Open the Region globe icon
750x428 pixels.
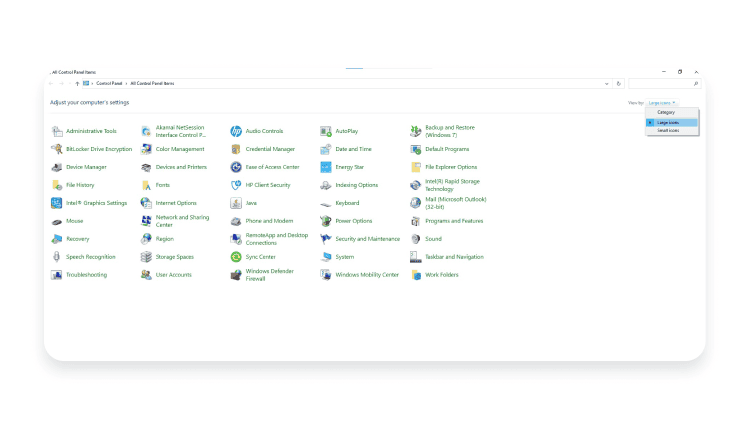tap(146, 239)
